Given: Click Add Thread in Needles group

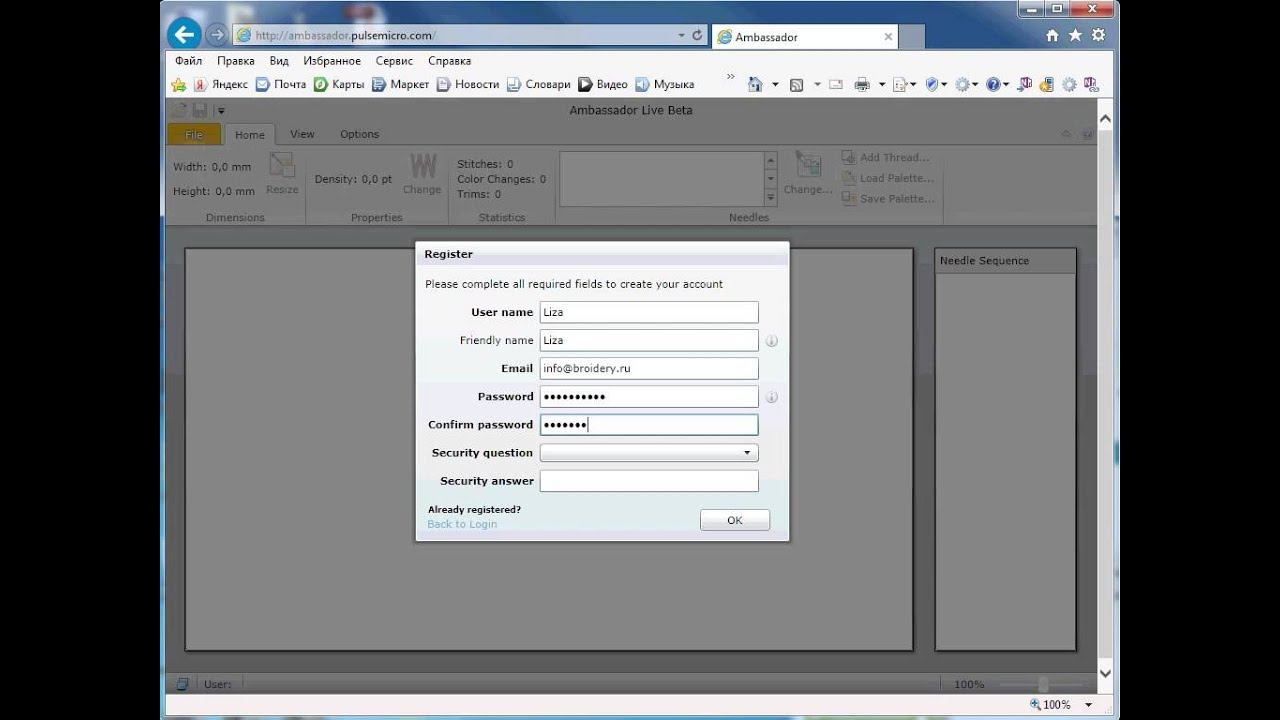Looking at the screenshot, I should pos(886,157).
